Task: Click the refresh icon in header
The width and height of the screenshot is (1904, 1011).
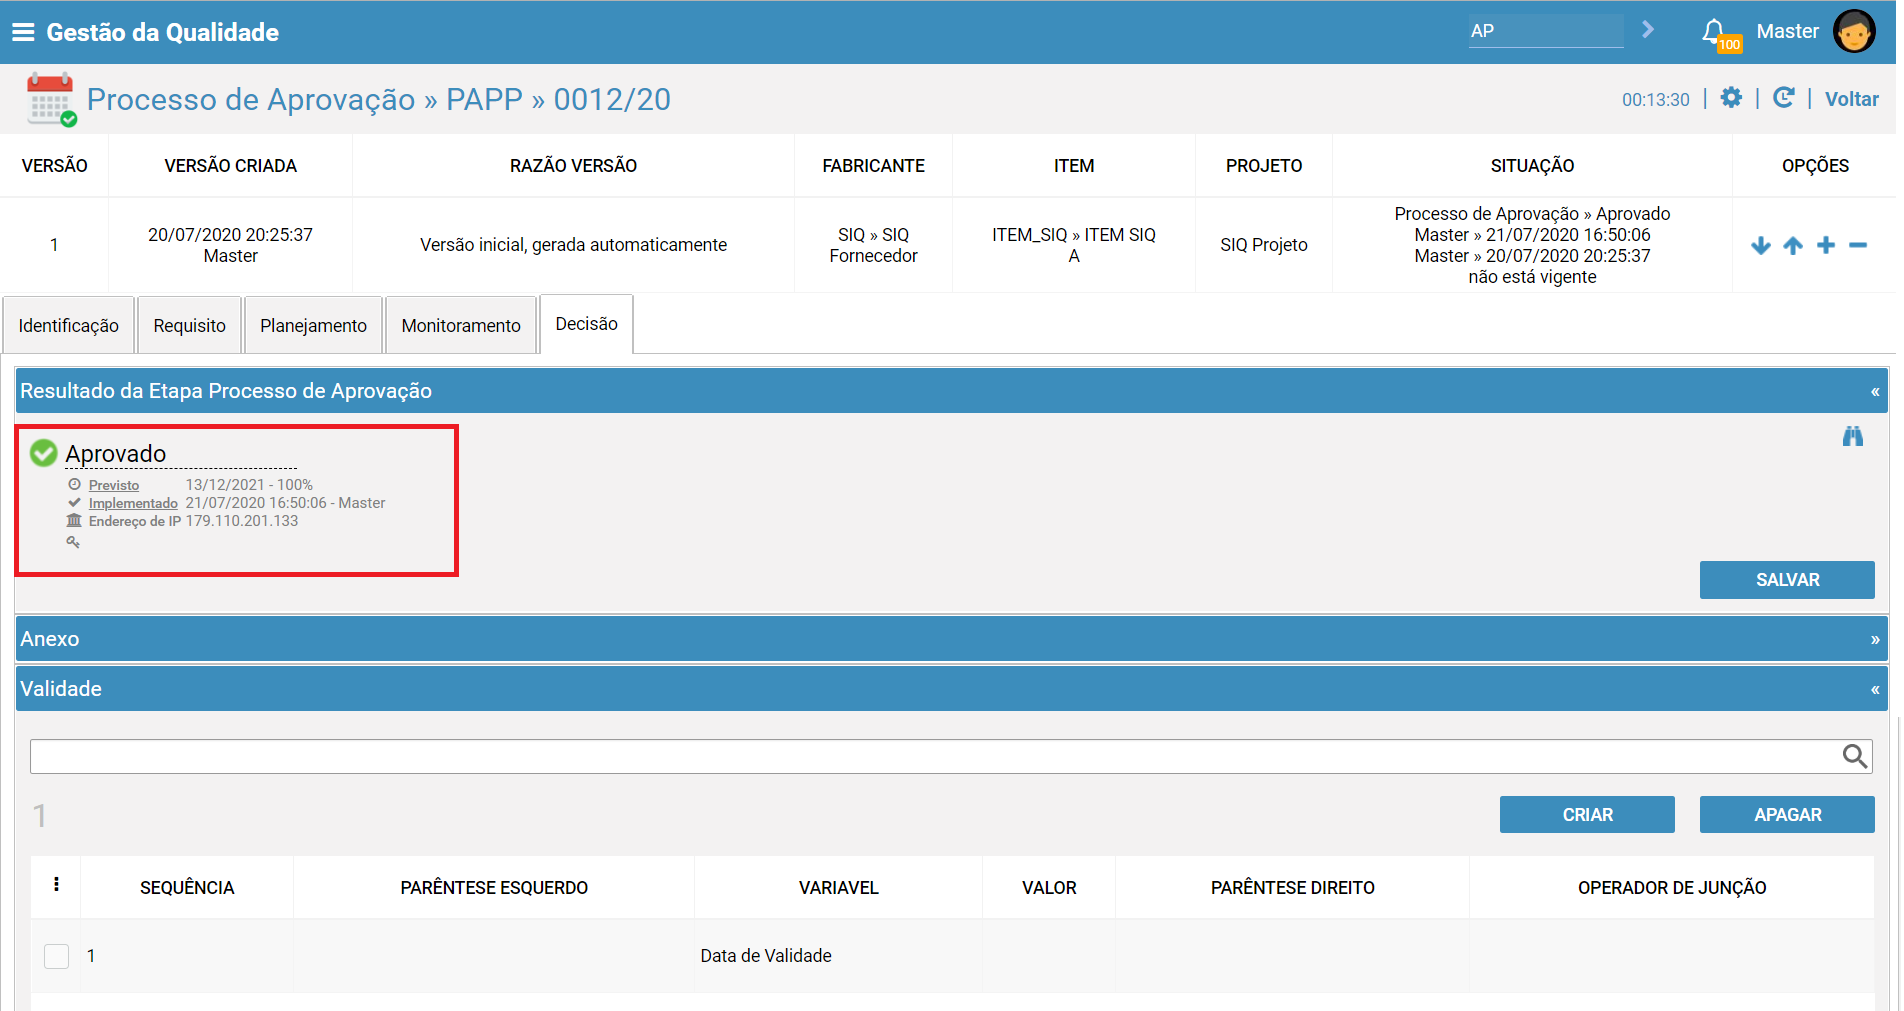Action: 1783,98
